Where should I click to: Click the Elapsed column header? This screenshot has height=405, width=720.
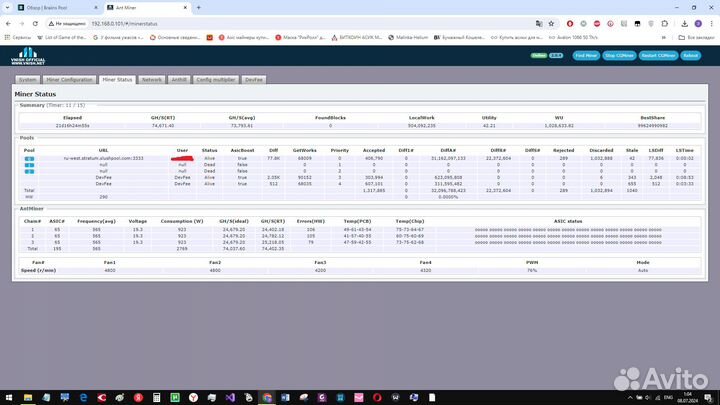(x=73, y=118)
